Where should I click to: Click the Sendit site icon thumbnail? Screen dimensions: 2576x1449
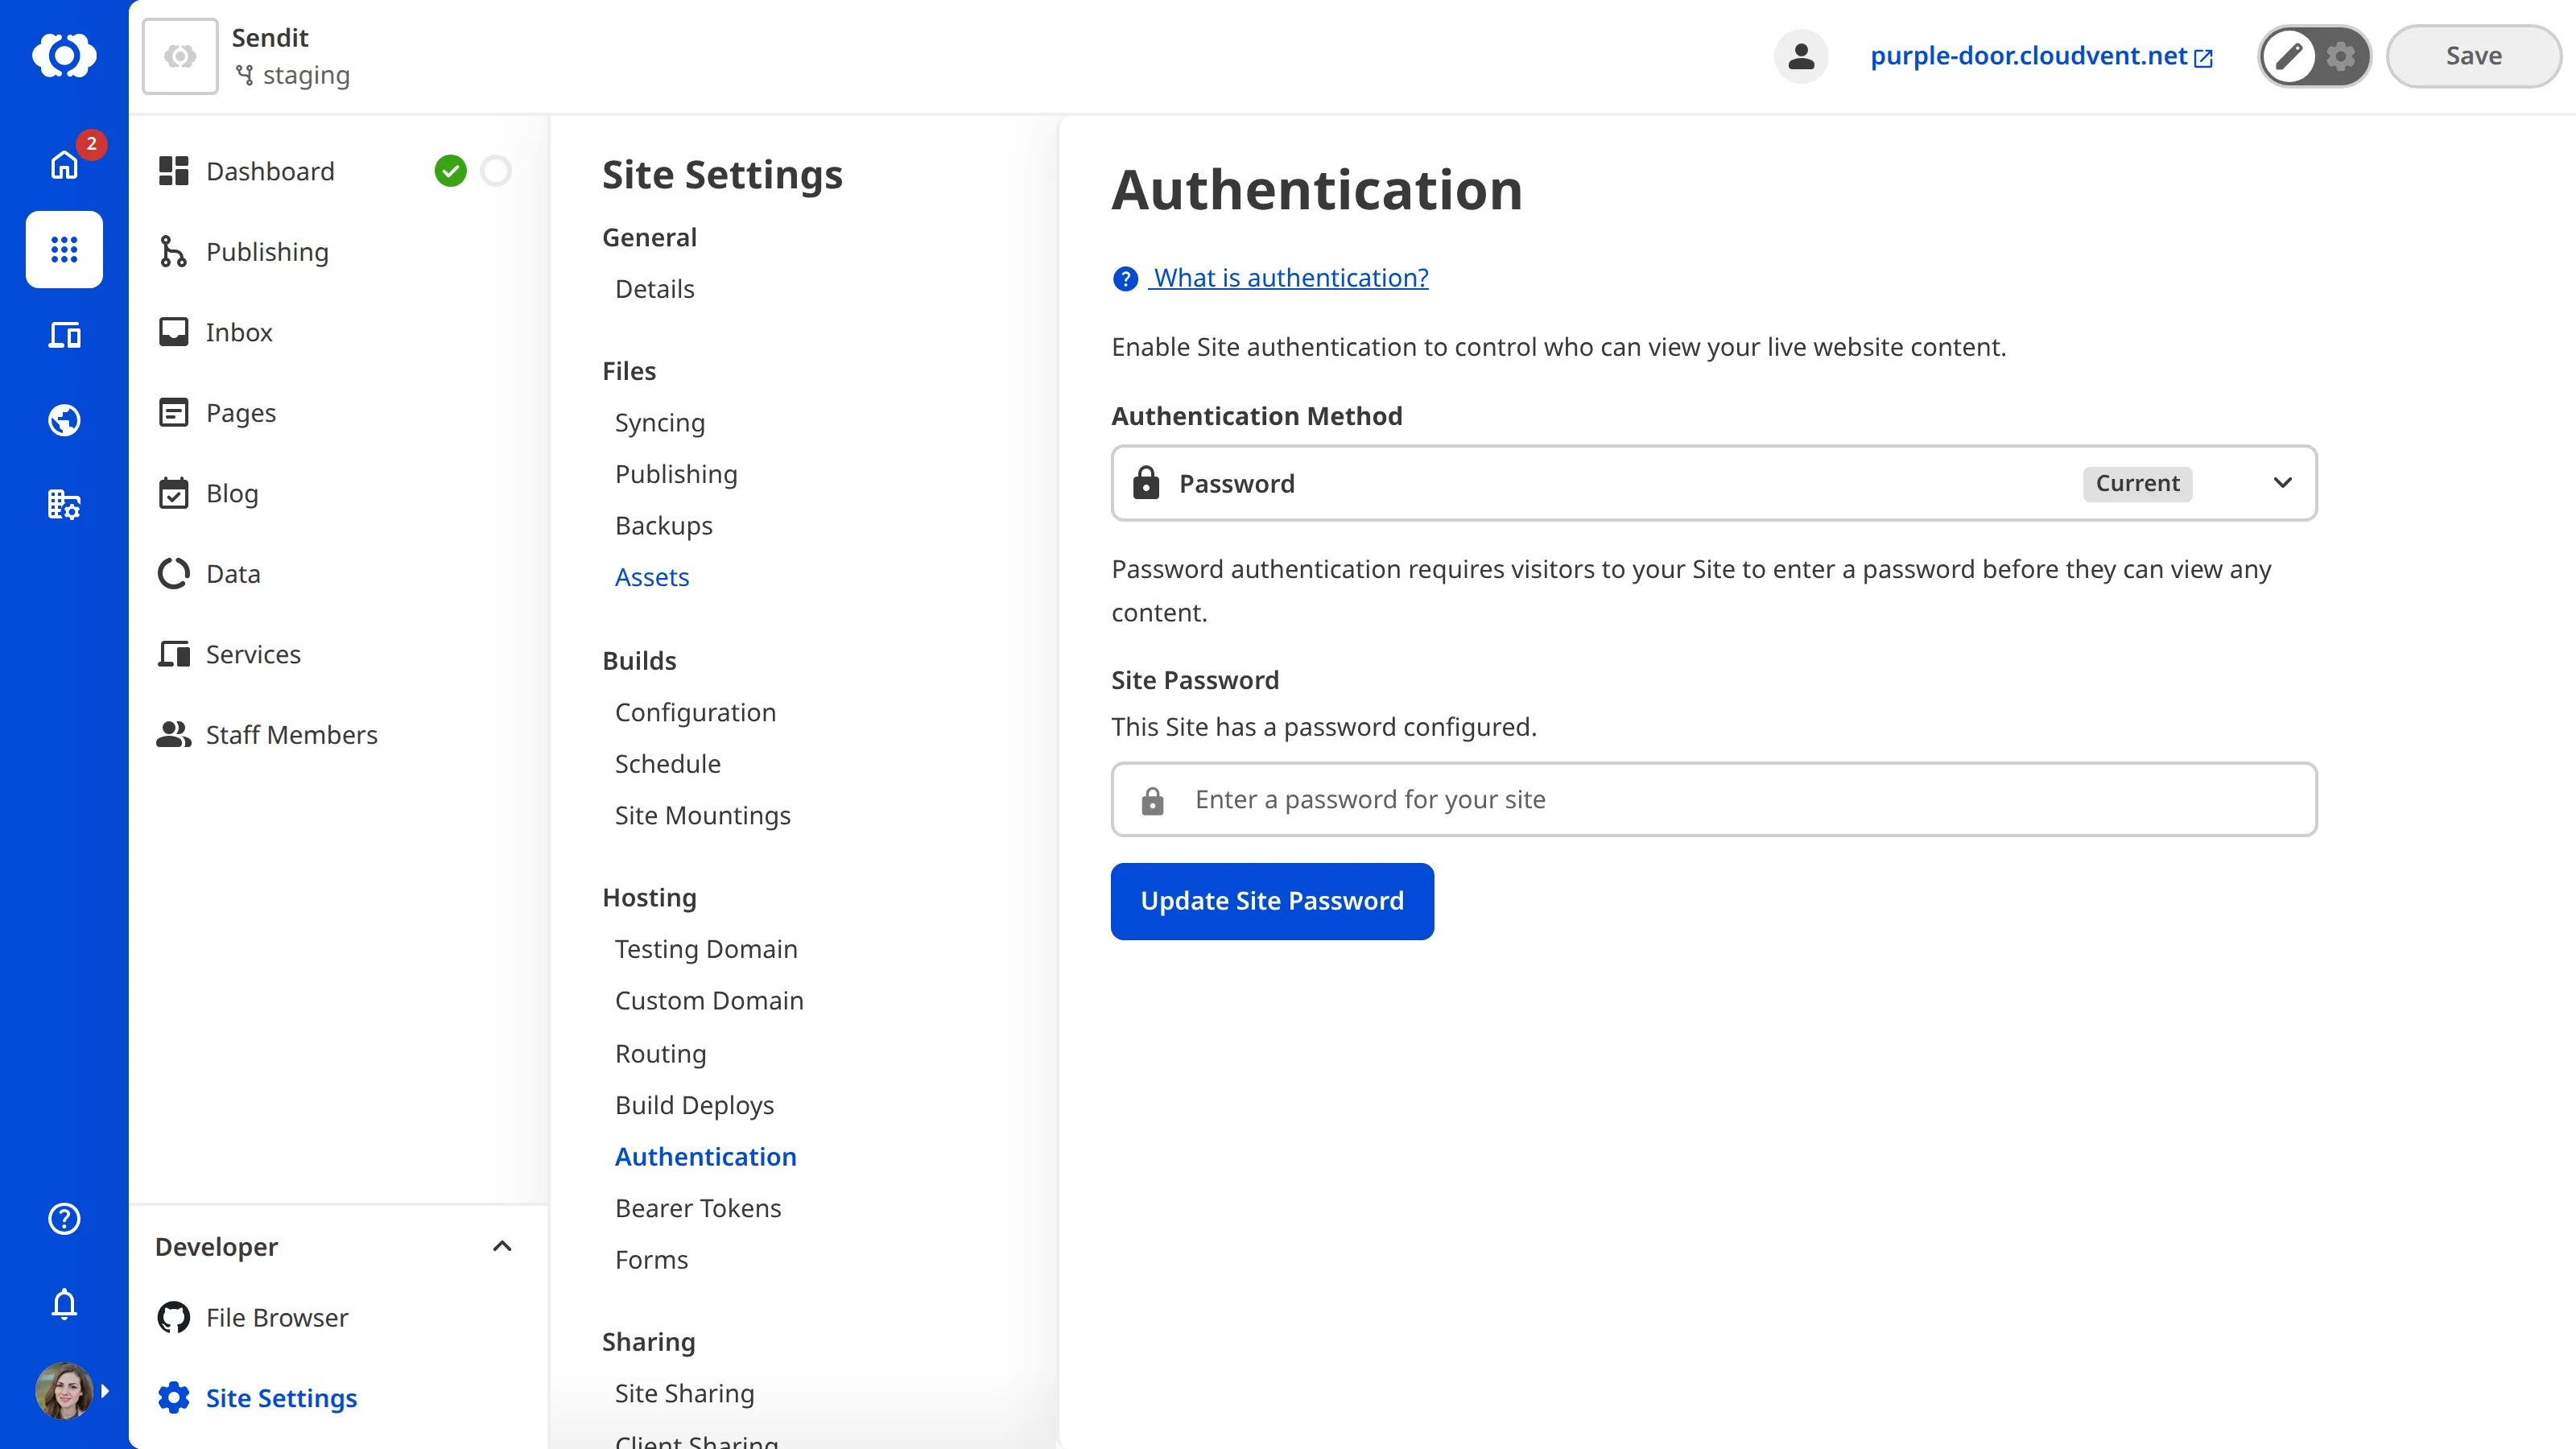click(x=180, y=56)
